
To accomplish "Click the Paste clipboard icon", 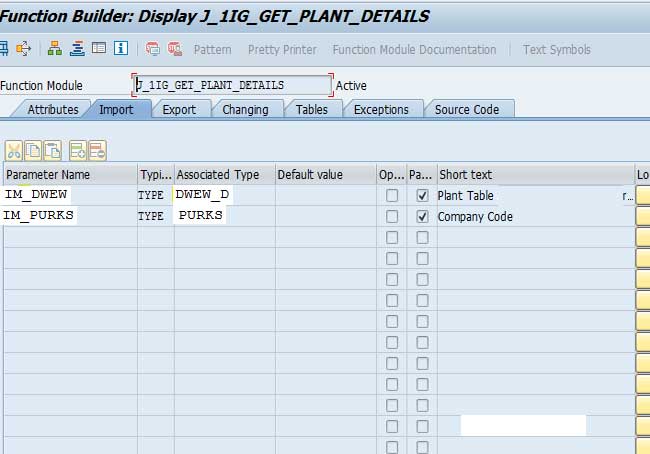I will [x=52, y=150].
